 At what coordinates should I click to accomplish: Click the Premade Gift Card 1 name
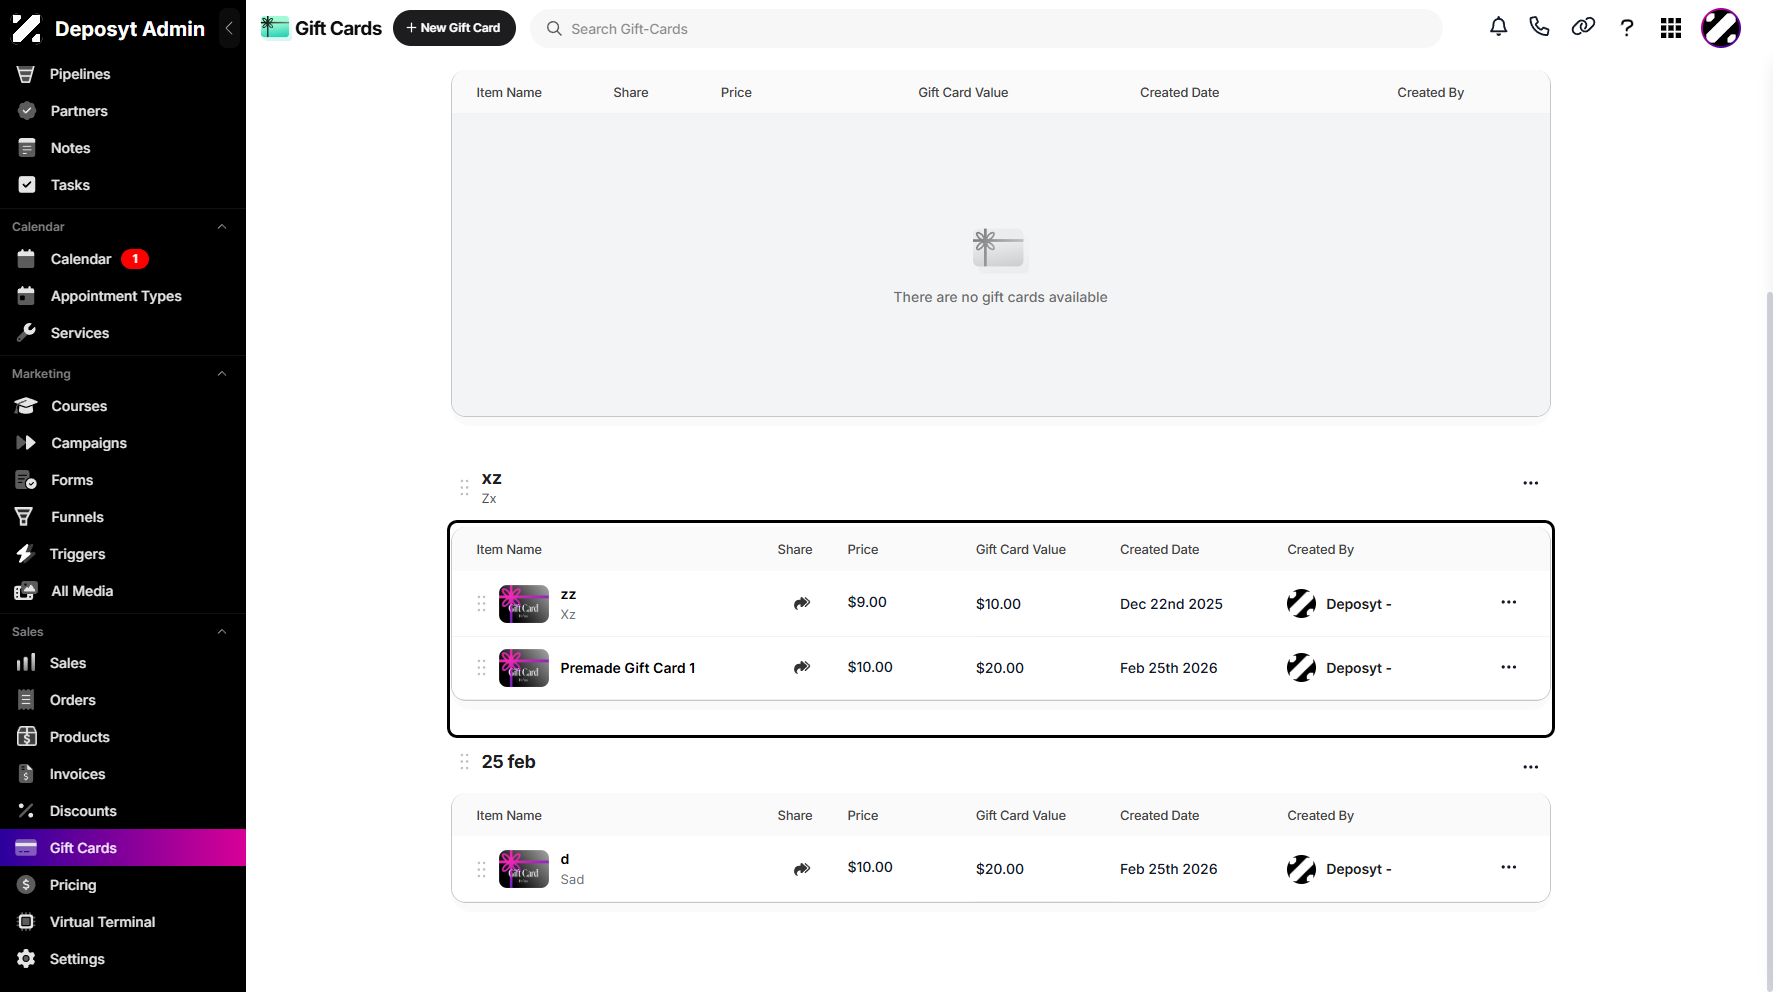(x=628, y=668)
